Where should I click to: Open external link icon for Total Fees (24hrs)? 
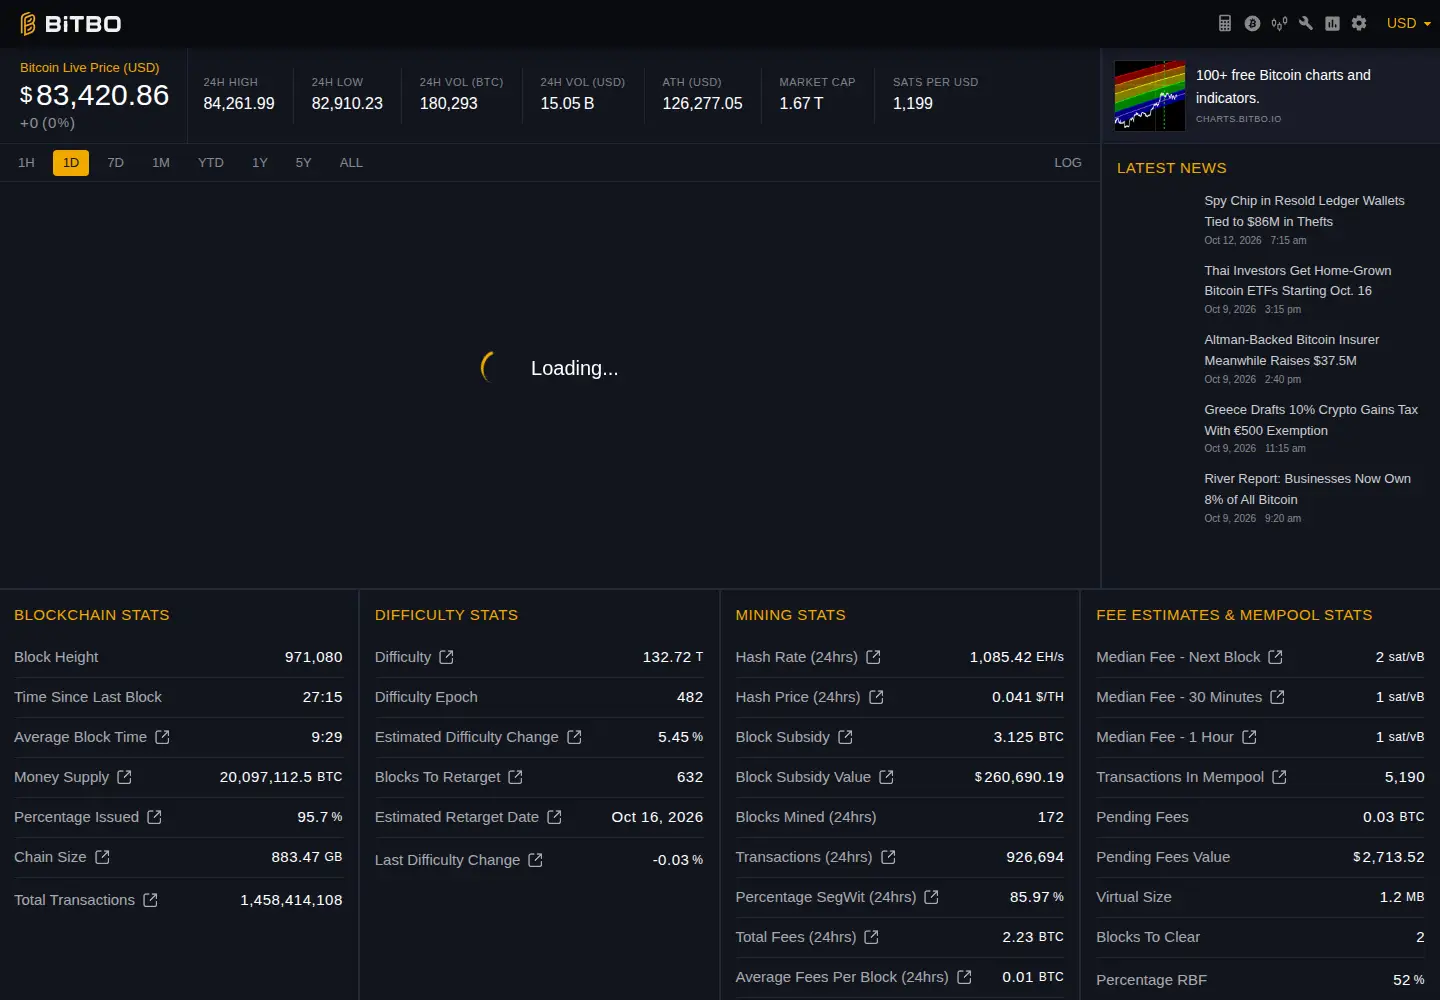click(871, 937)
